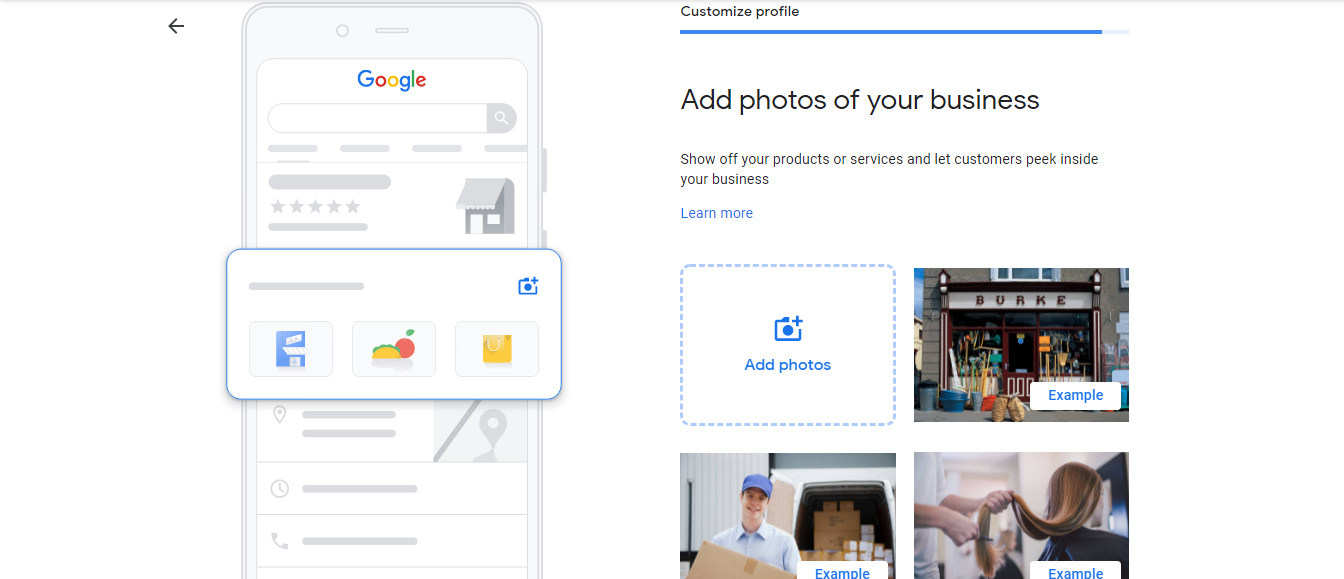1344x579 pixels.
Task: Select the camera icon on the phone popup card
Action: (x=527, y=286)
